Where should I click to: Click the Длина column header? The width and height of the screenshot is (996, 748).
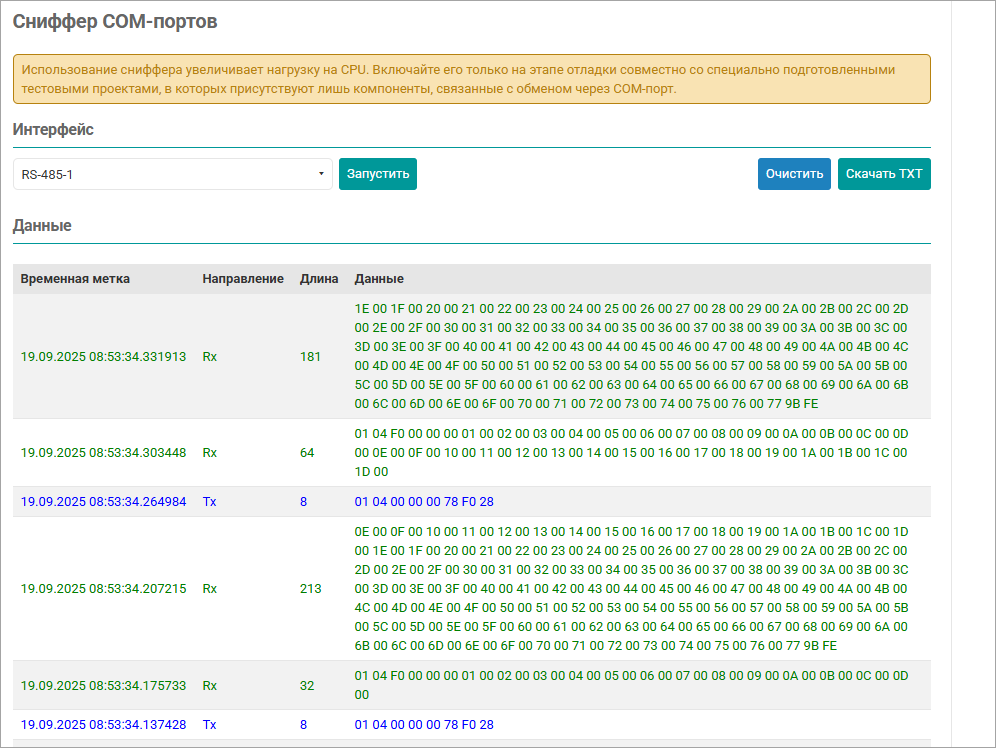(319, 279)
